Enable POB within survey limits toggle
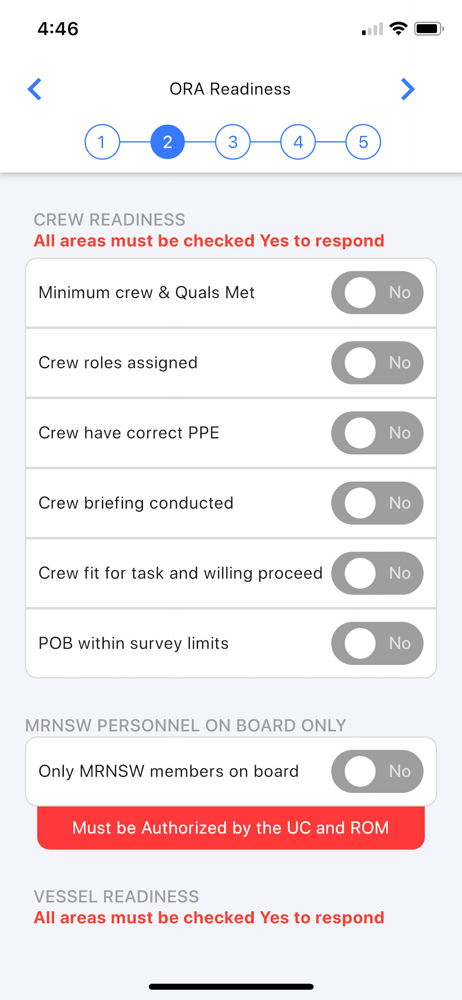The height and width of the screenshot is (1000, 462). [377, 643]
